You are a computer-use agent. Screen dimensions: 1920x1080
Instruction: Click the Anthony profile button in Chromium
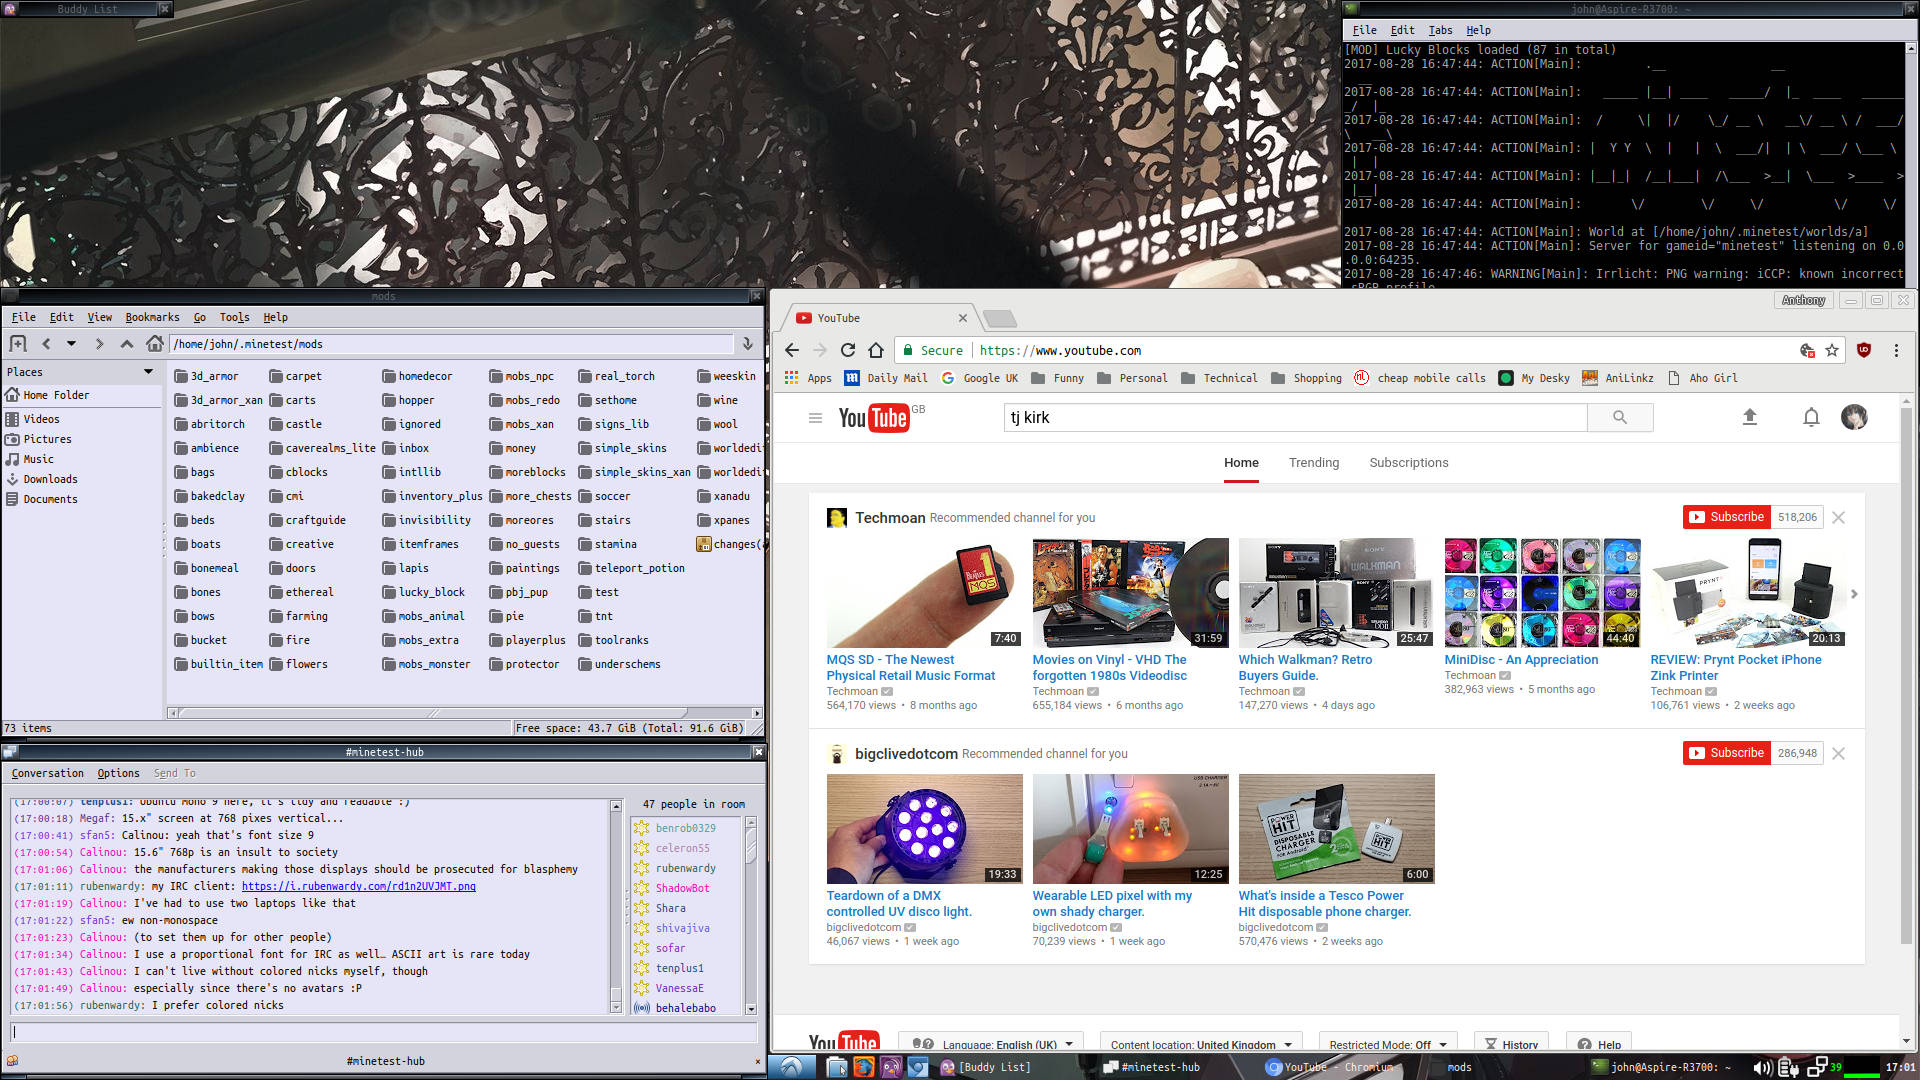pos(1803,300)
